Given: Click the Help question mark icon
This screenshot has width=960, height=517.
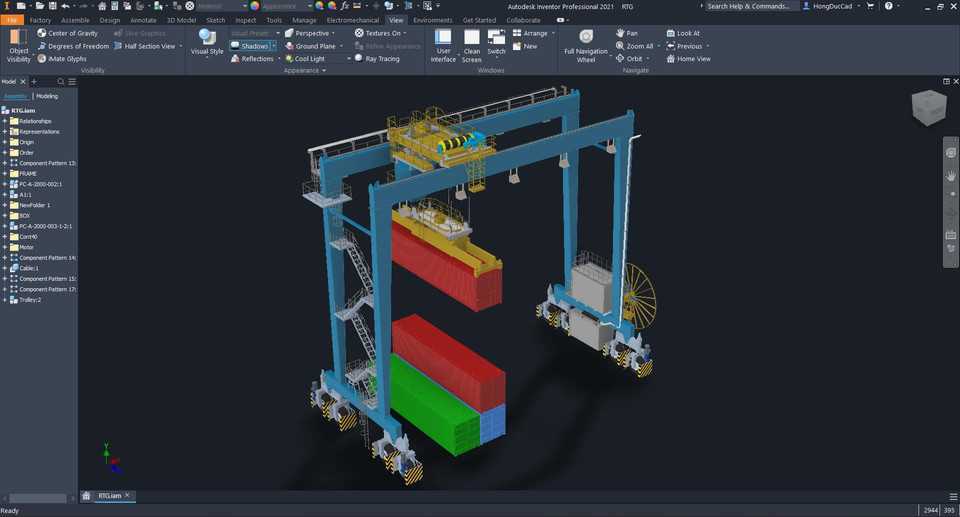Looking at the screenshot, I should click(888, 6).
